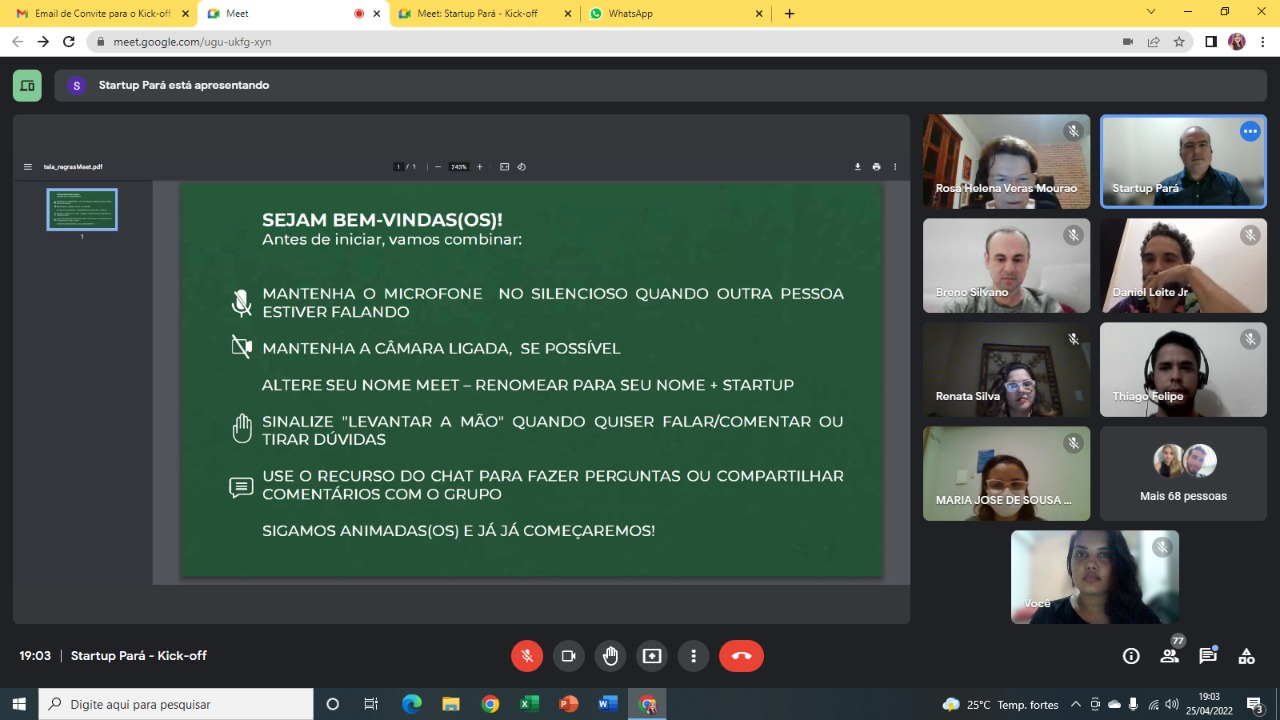Screen dimensions: 1280x720
Task: Expand the Chrome tab search chevron
Action: pos(1151,12)
